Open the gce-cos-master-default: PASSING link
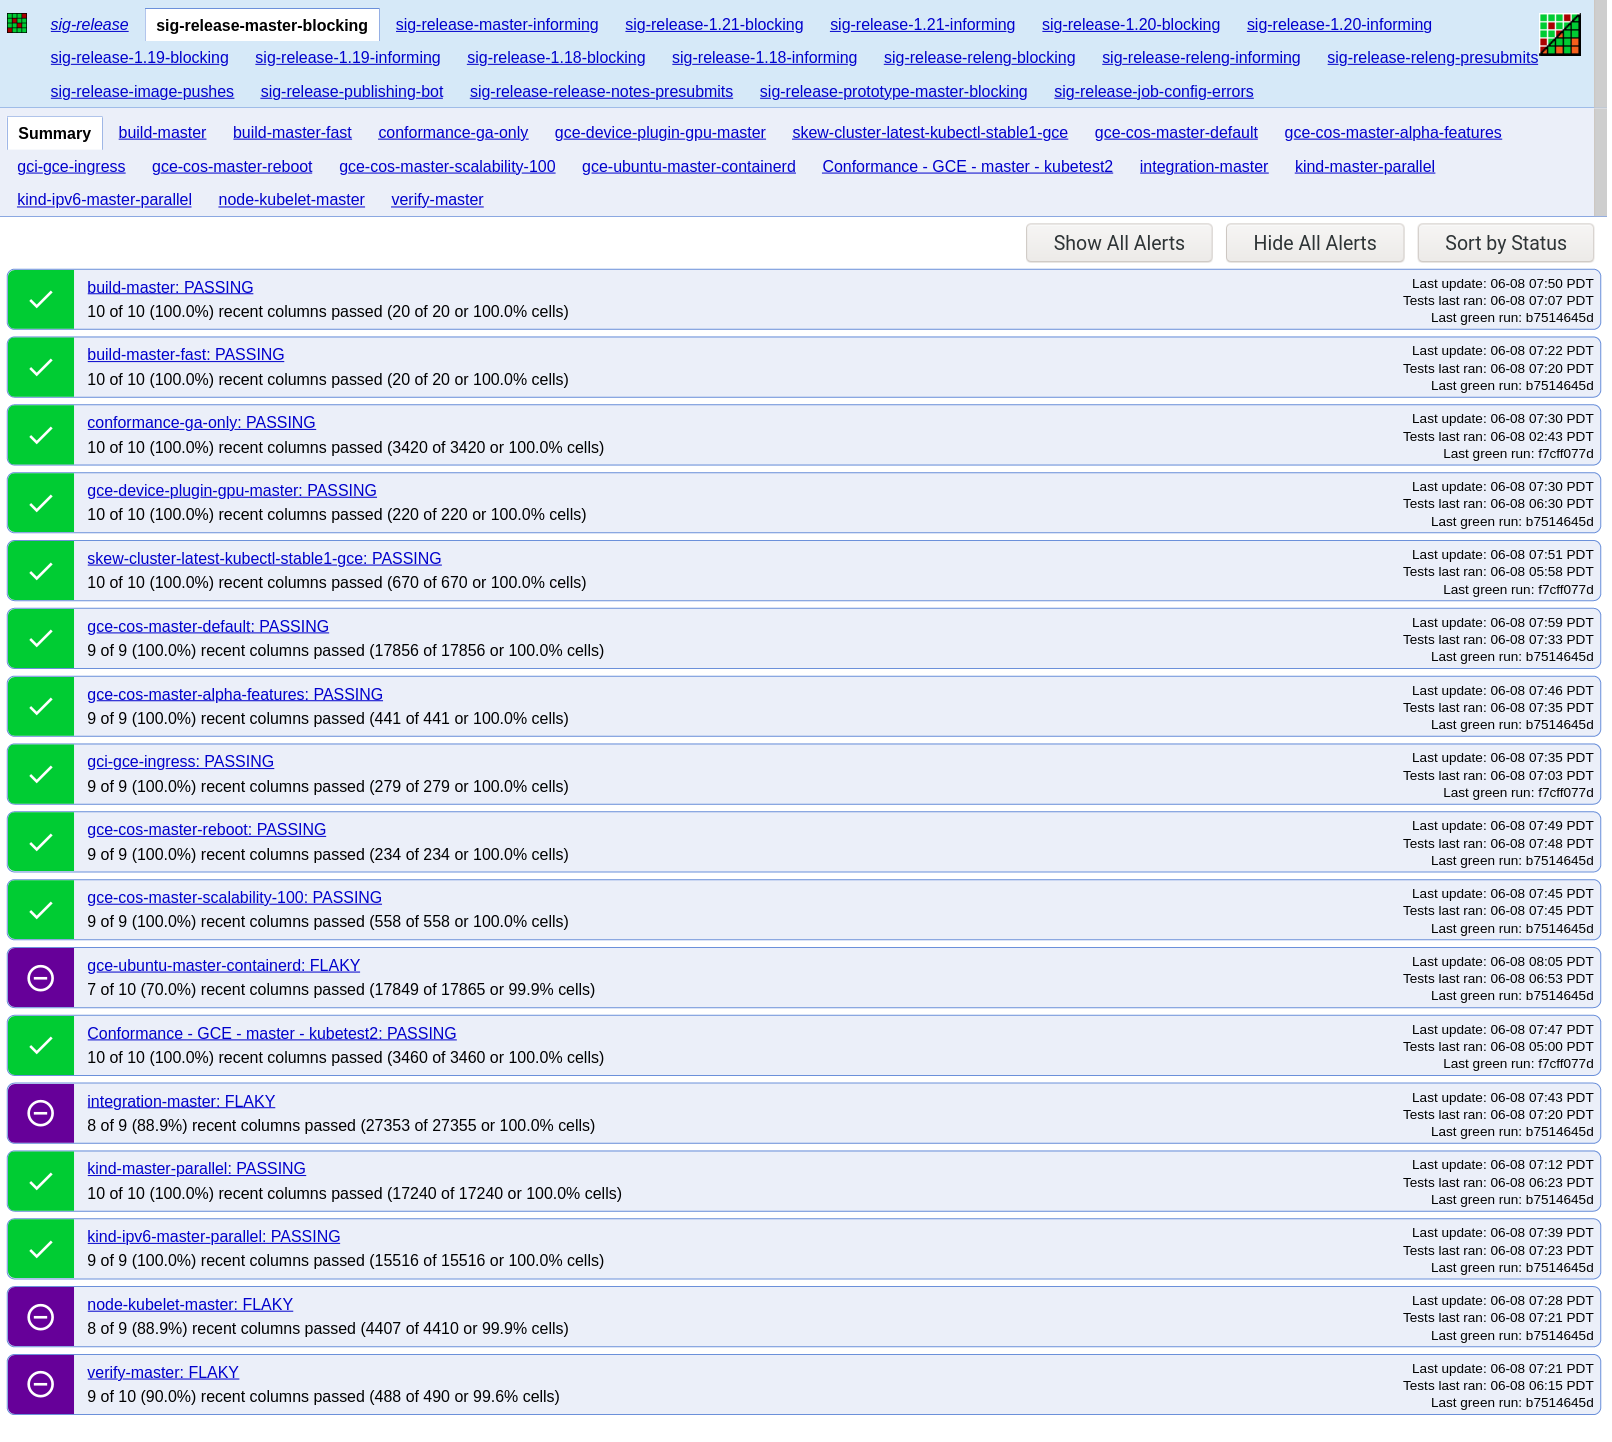Viewport: 1612px width, 1442px height. click(208, 627)
